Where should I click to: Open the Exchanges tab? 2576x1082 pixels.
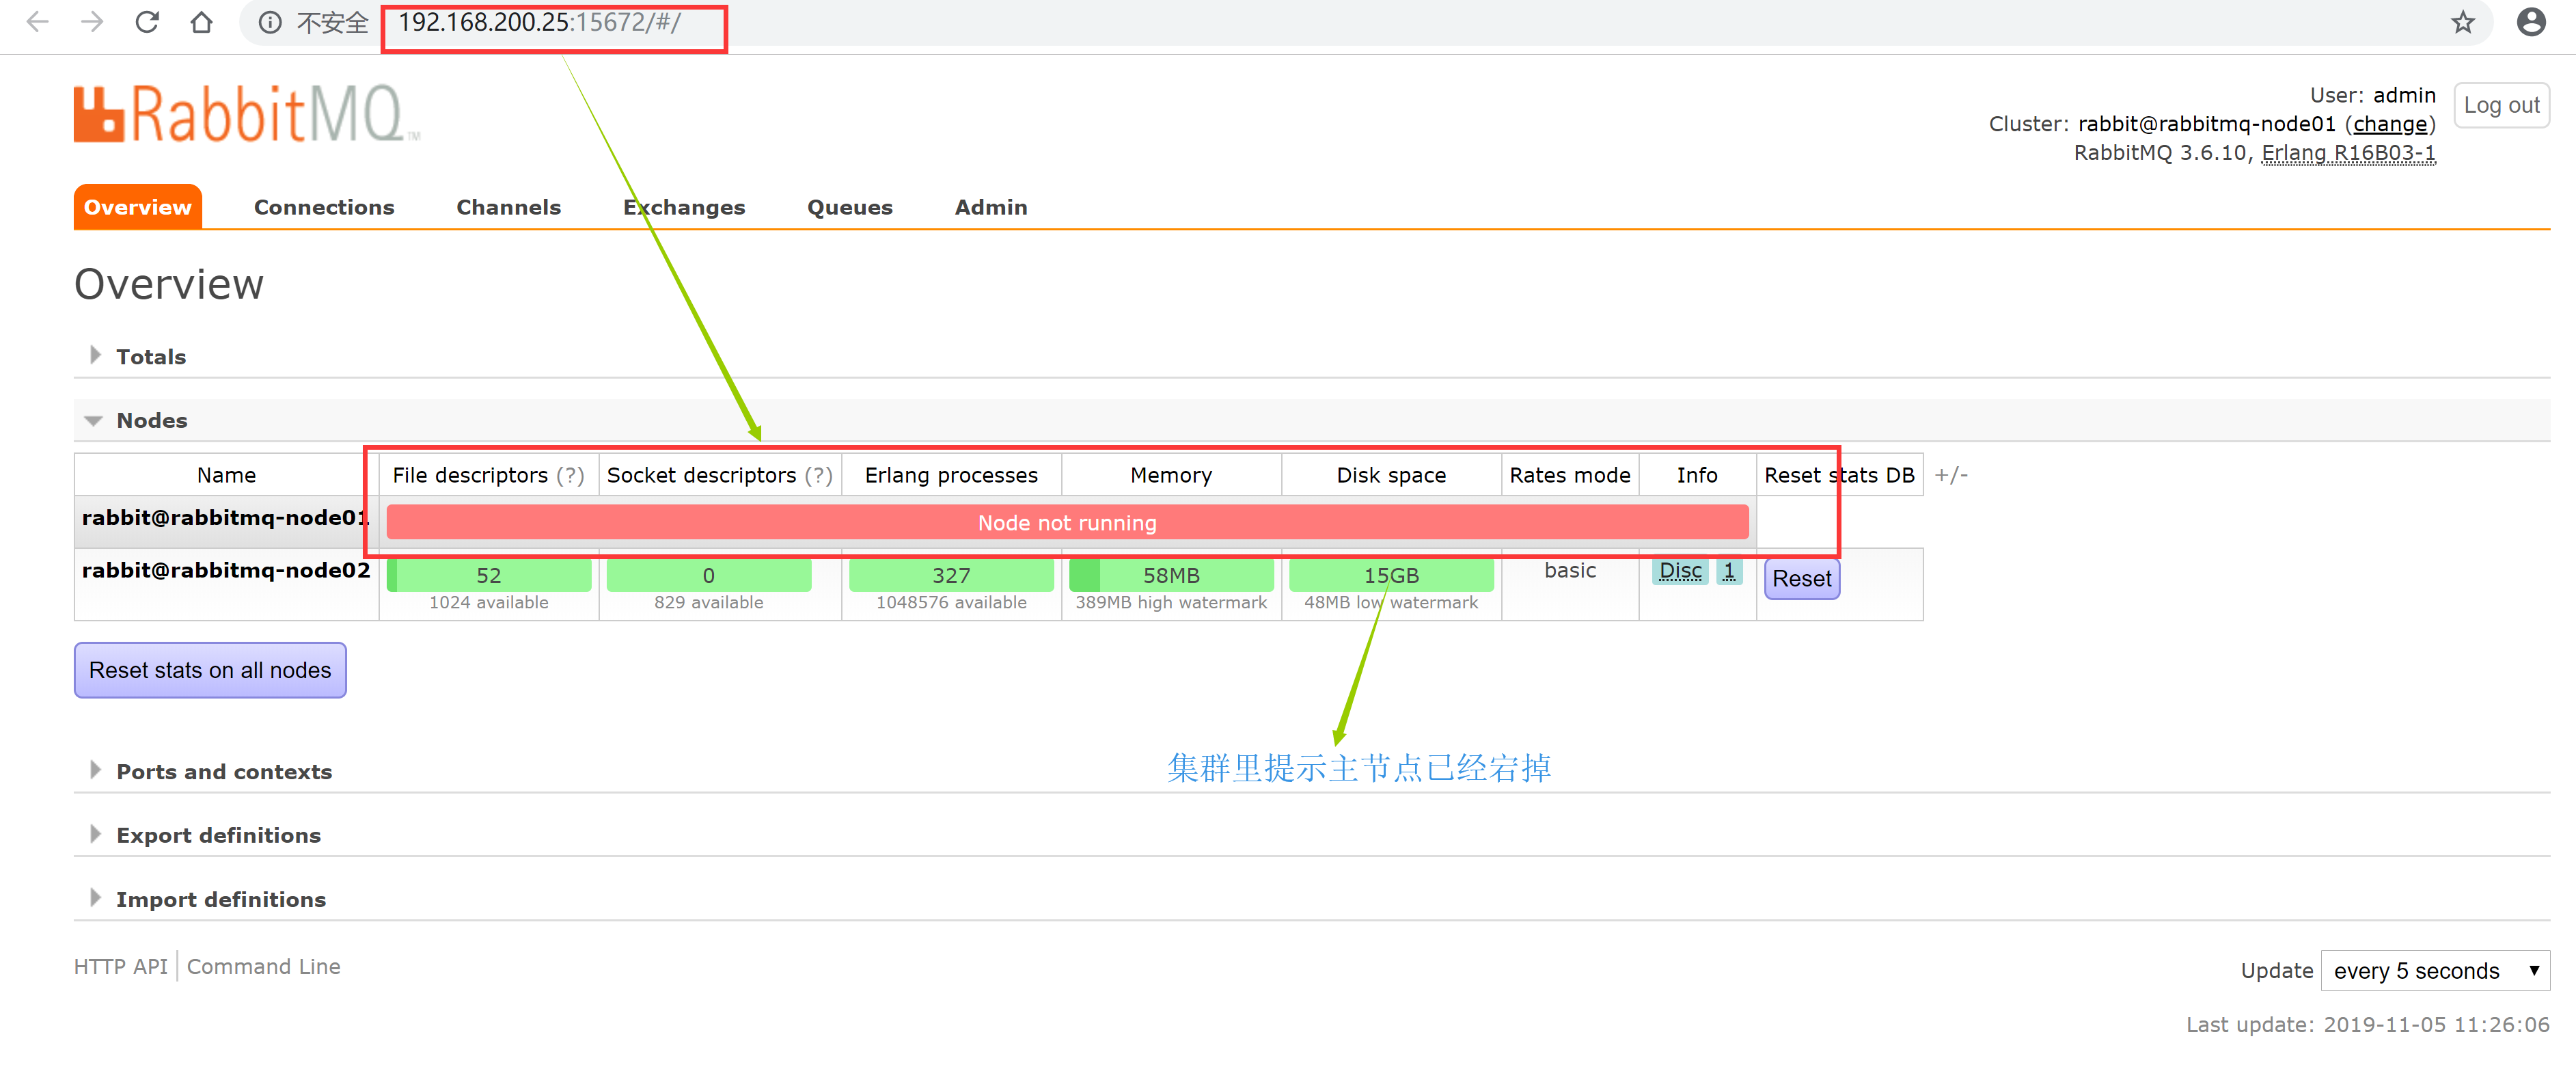(684, 207)
